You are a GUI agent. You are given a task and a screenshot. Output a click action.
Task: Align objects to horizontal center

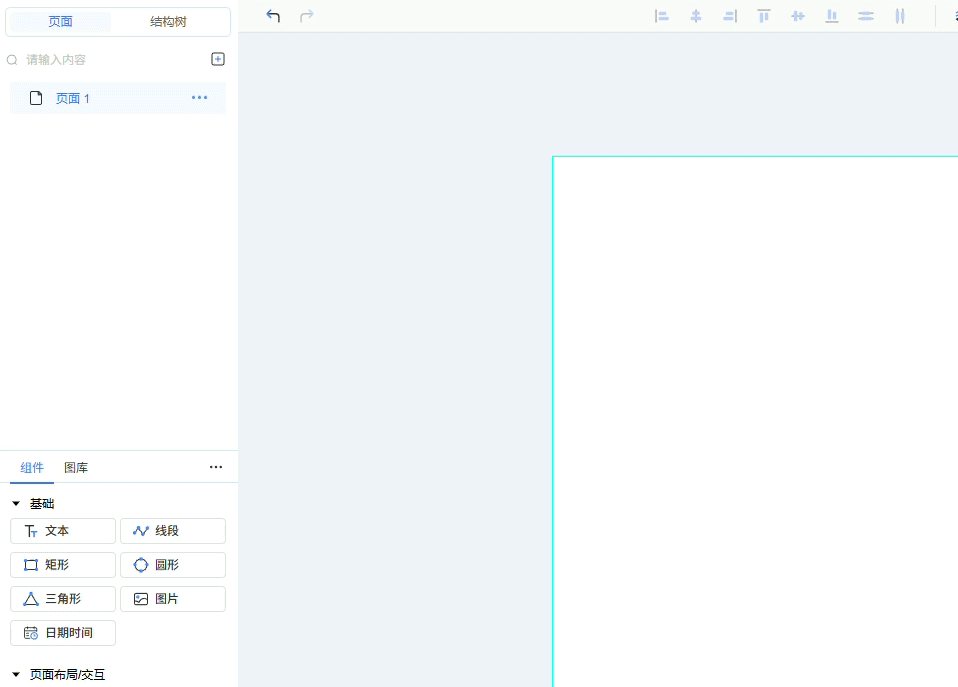(x=696, y=16)
